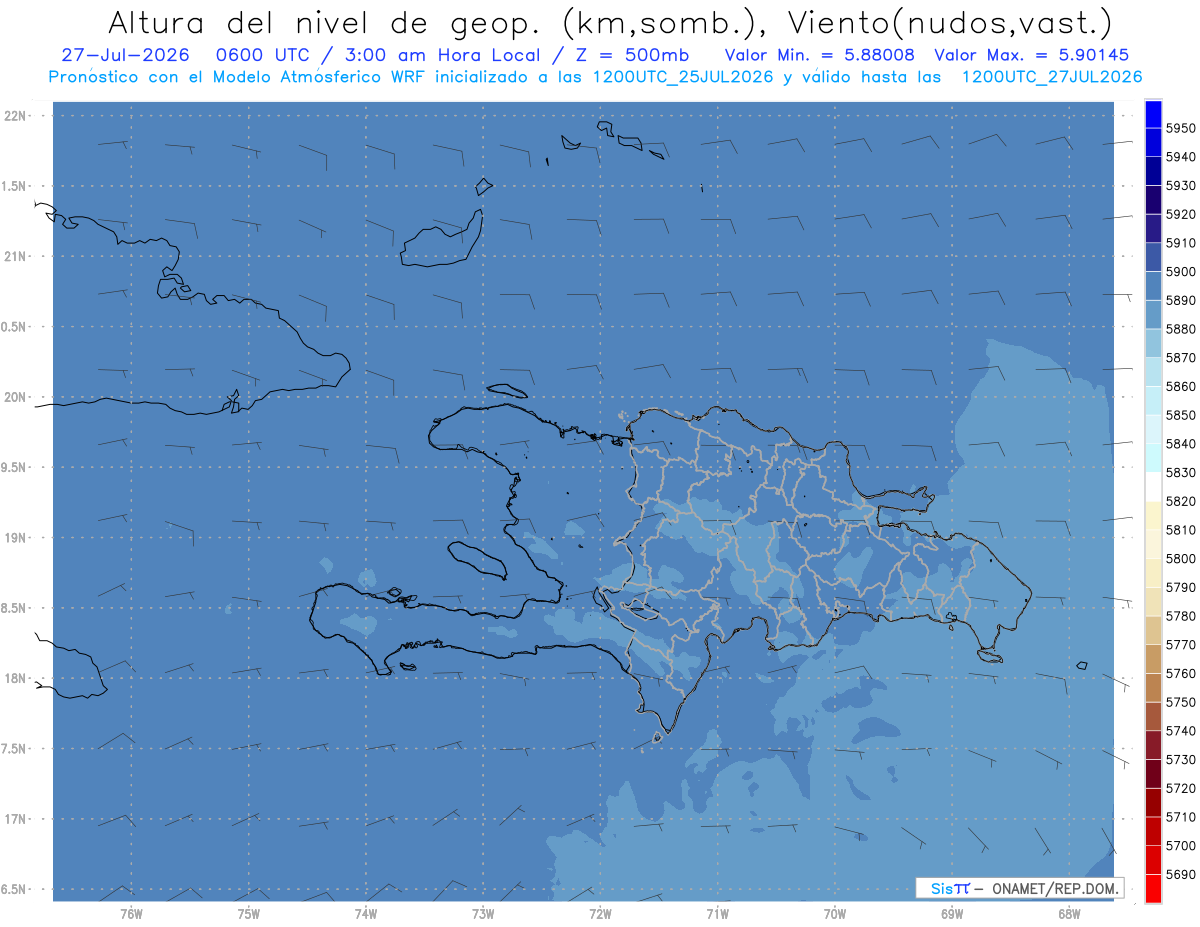The width and height of the screenshot is (1200, 927).
Task: Click 'Valor Max. = 5.90145'
Action: coord(1031,55)
